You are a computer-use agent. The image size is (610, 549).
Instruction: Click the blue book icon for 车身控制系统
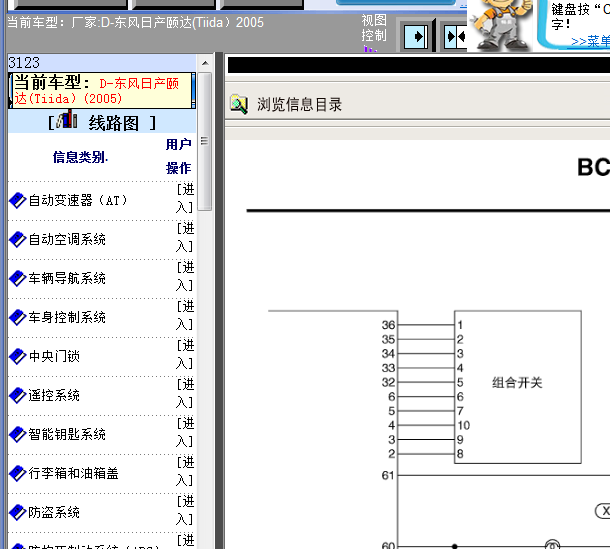18,317
